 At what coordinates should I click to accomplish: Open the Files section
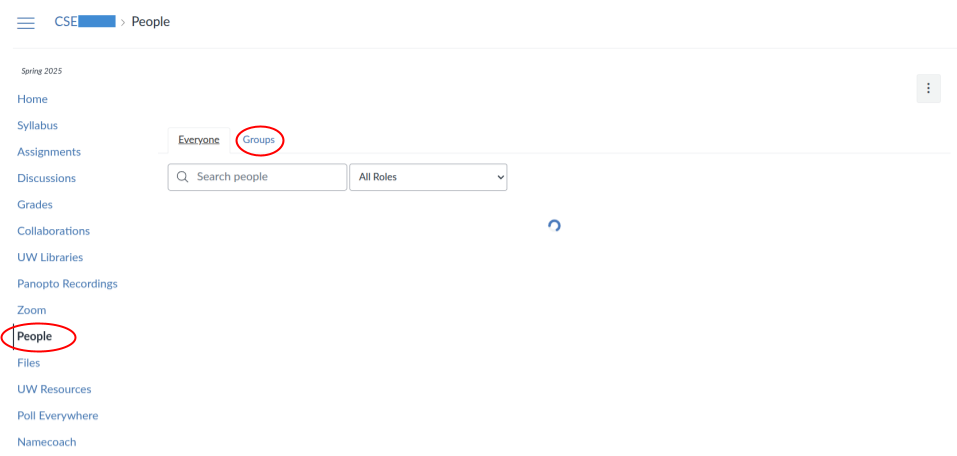[x=29, y=363]
